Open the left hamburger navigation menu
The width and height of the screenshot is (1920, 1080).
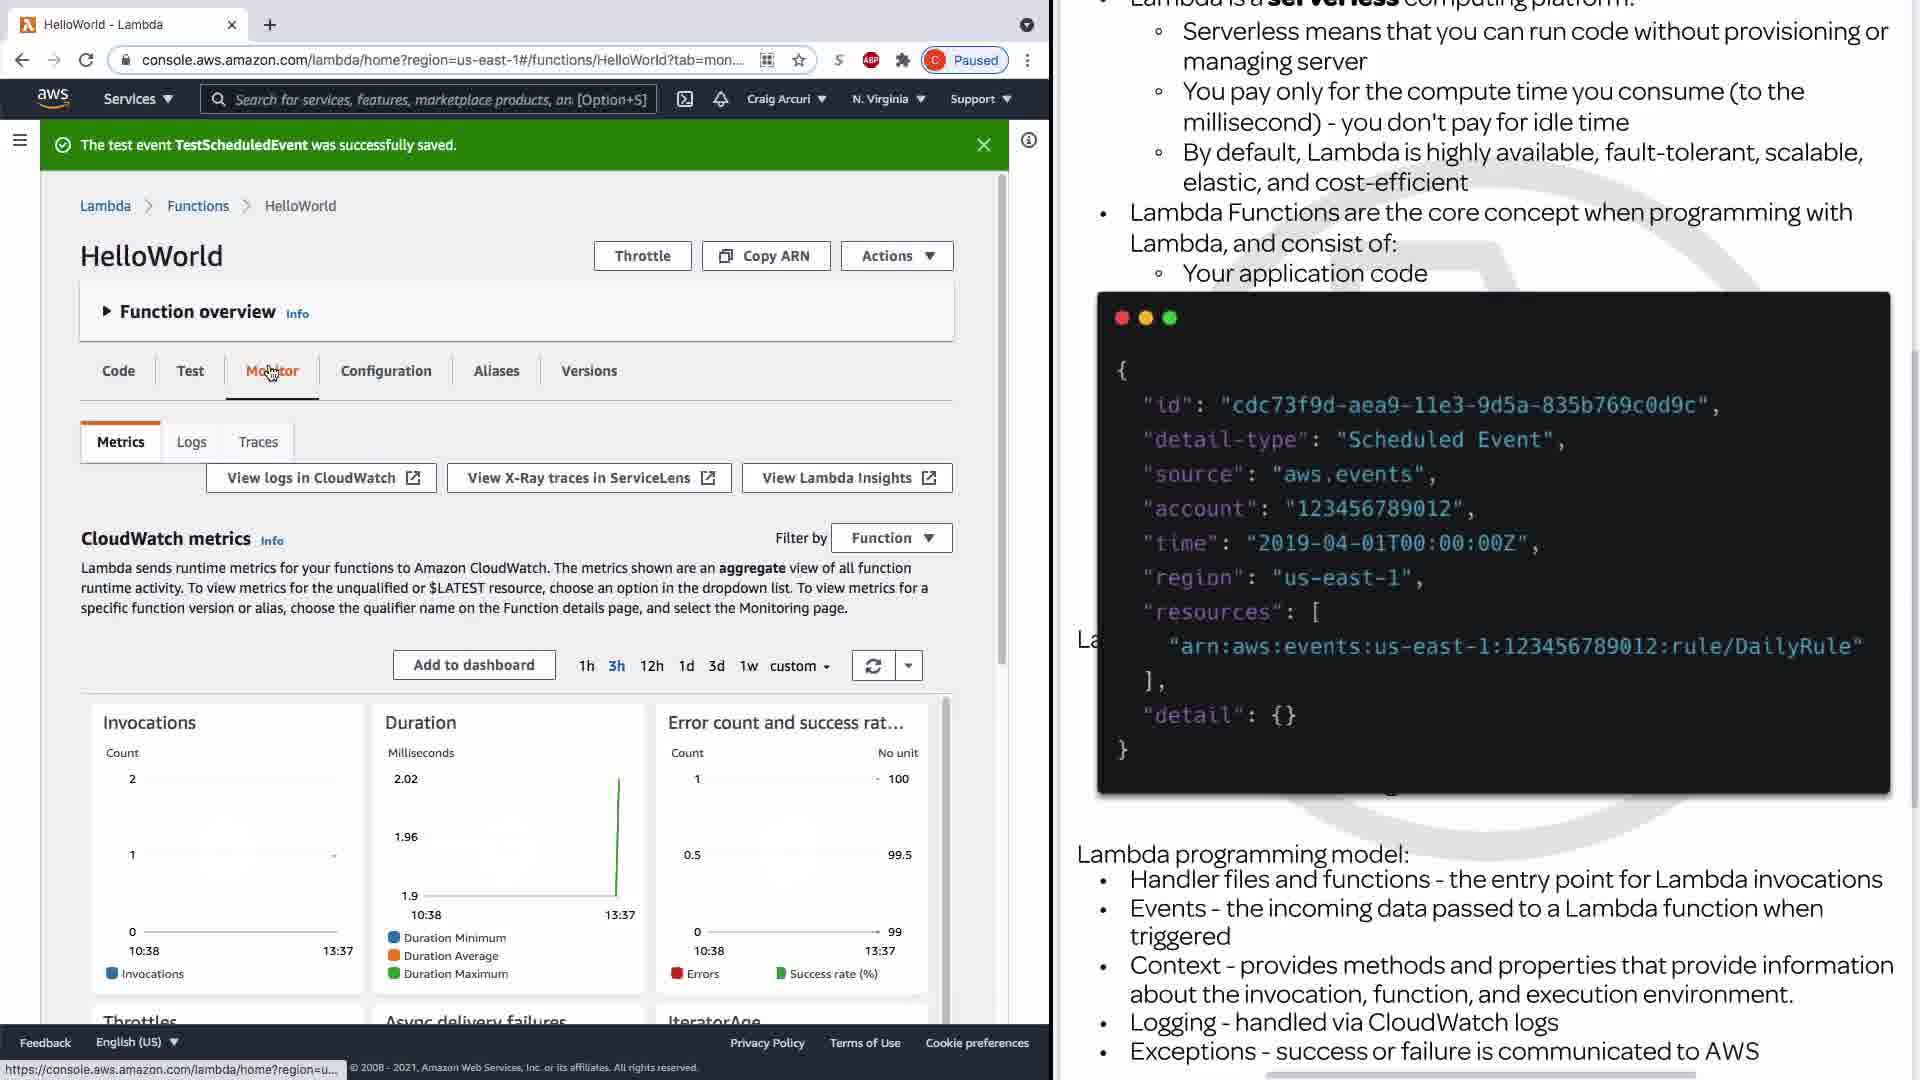tap(19, 141)
